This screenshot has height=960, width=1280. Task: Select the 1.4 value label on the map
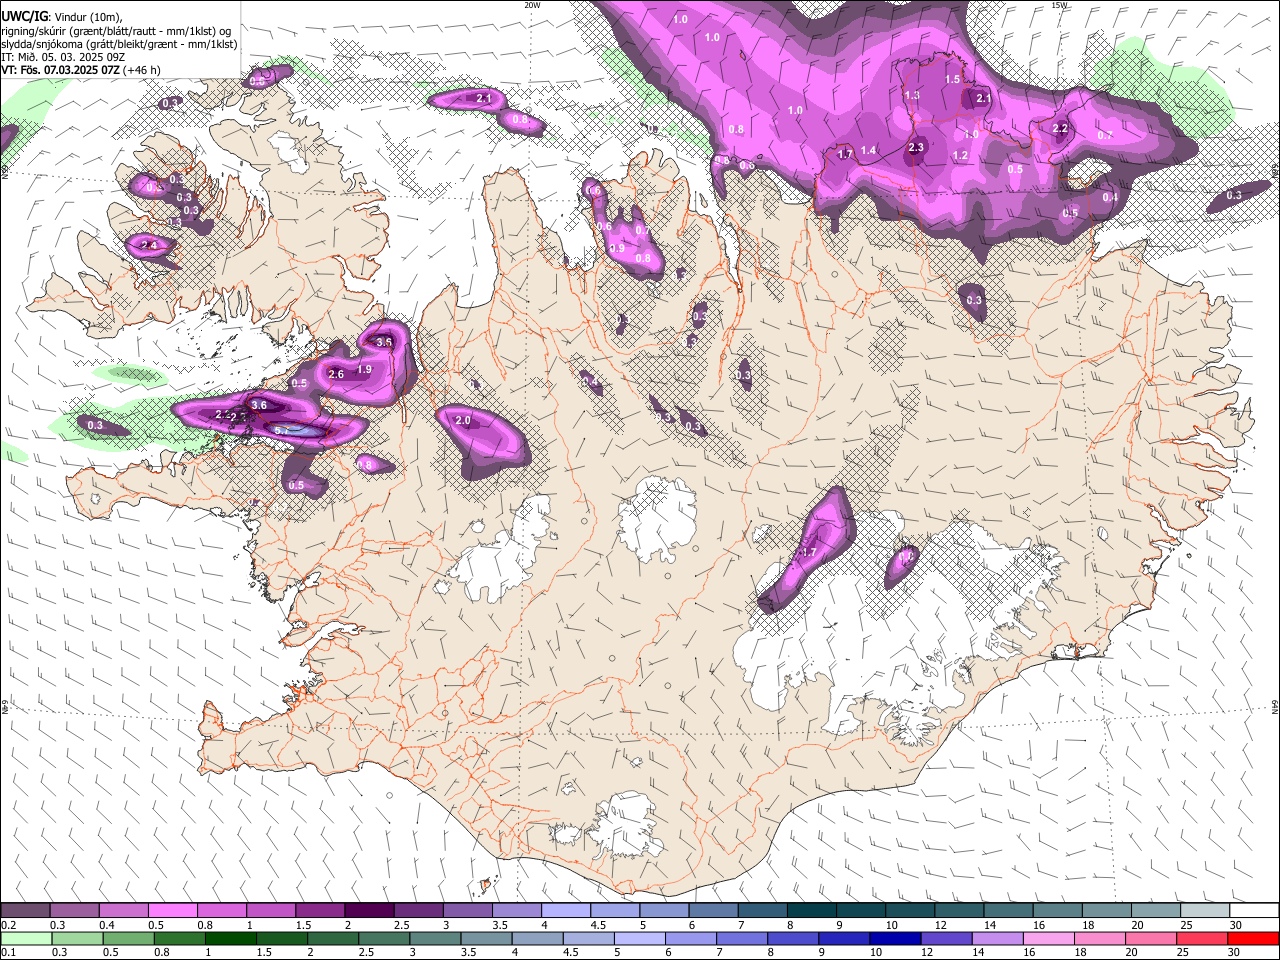point(868,151)
